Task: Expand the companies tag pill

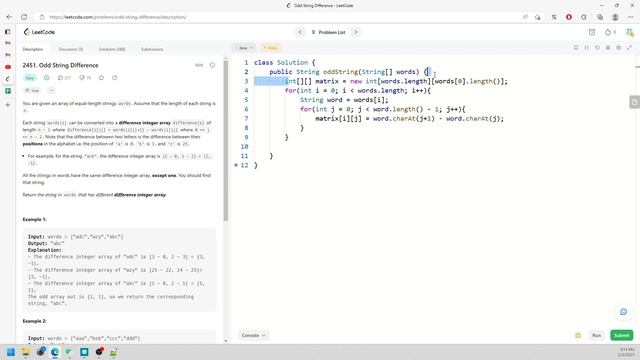Action: tap(32, 90)
